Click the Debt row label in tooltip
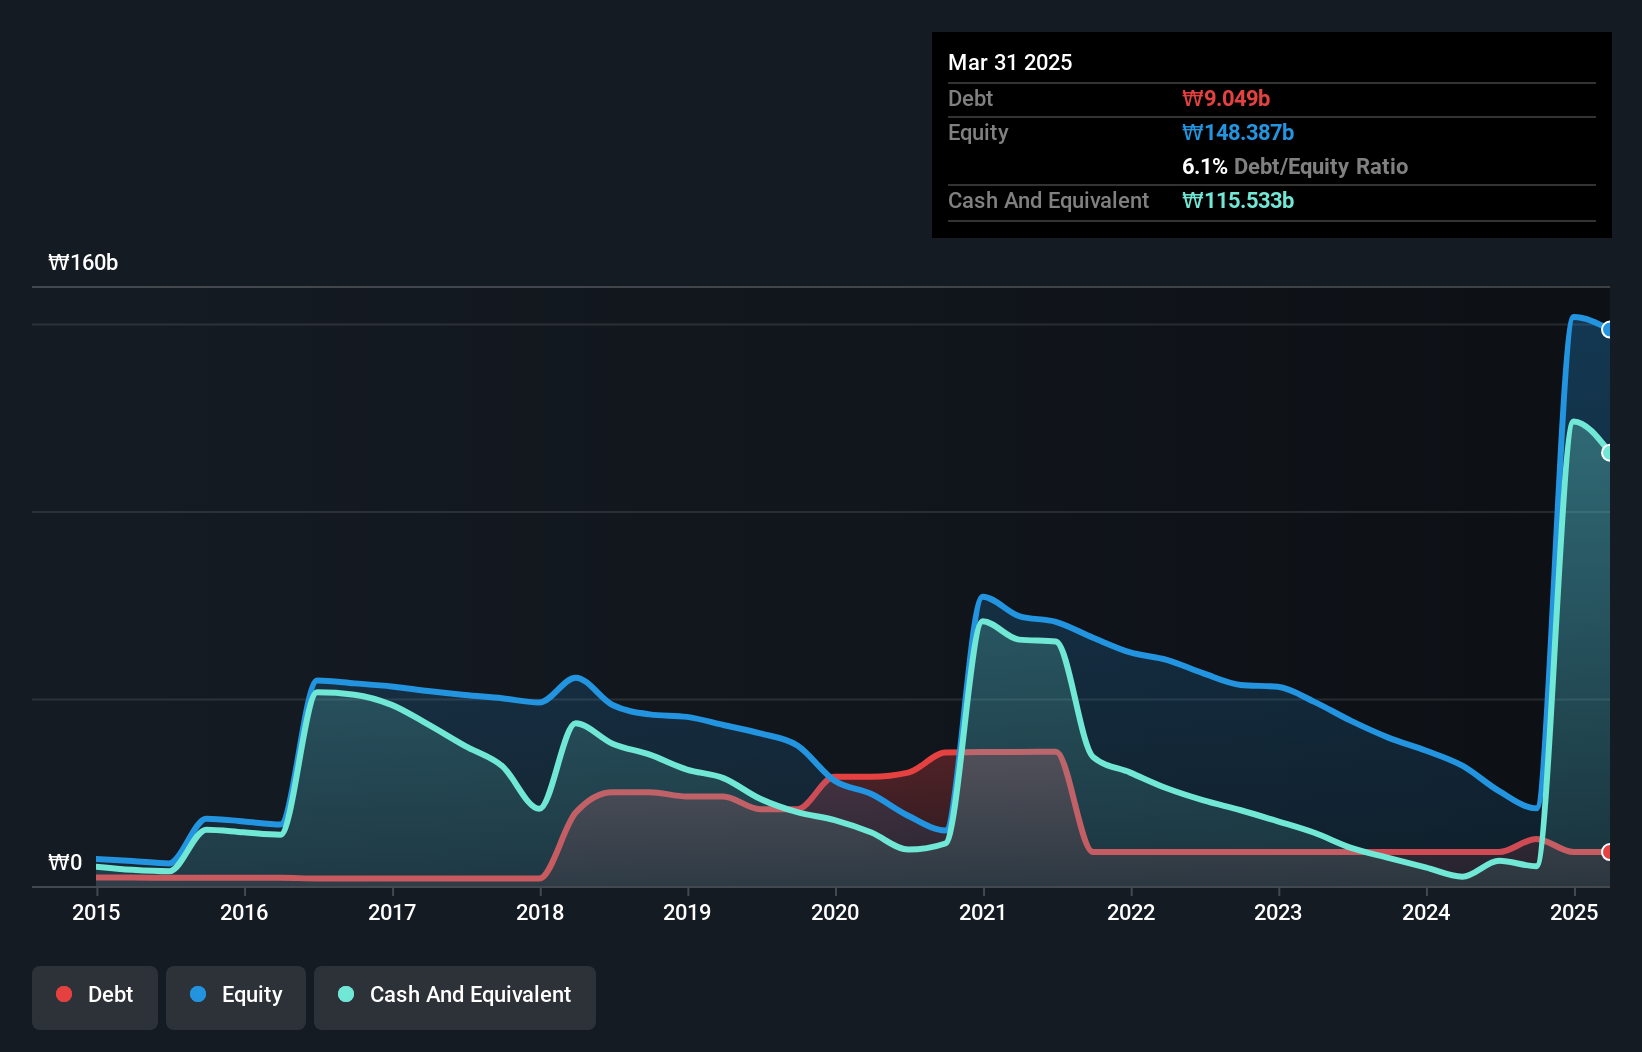Viewport: 1642px width, 1052px height. 970,98
